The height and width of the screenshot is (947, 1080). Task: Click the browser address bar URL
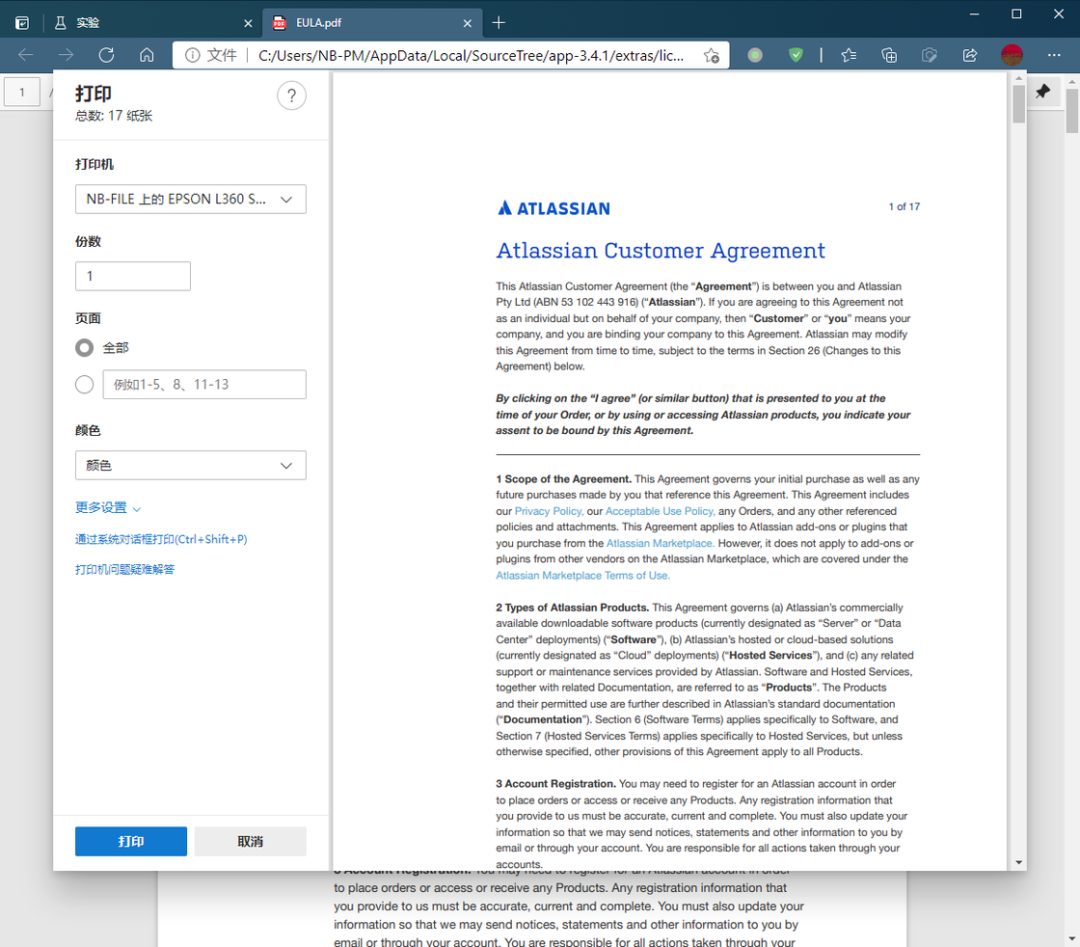(x=470, y=55)
